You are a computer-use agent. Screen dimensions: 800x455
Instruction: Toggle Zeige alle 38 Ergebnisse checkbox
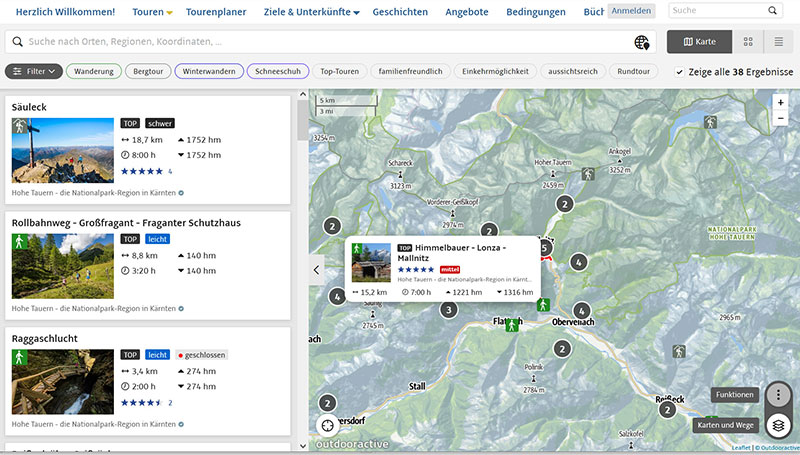[x=680, y=72]
